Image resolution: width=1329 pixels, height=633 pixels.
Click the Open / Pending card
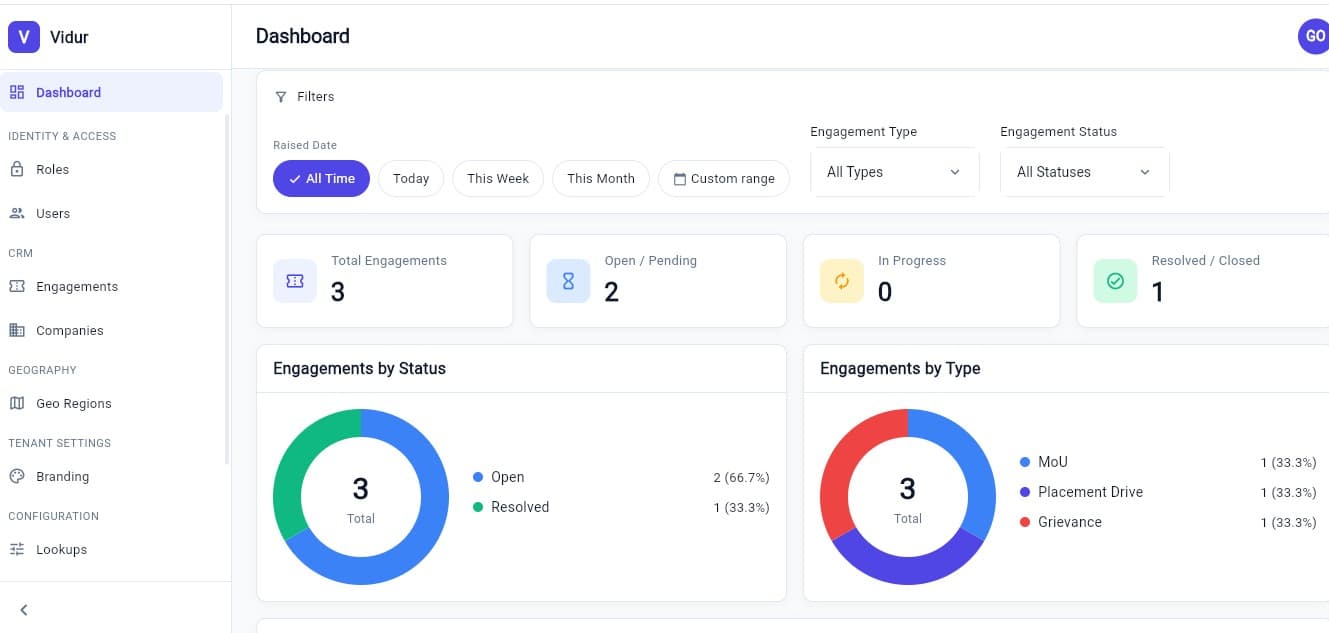658,281
